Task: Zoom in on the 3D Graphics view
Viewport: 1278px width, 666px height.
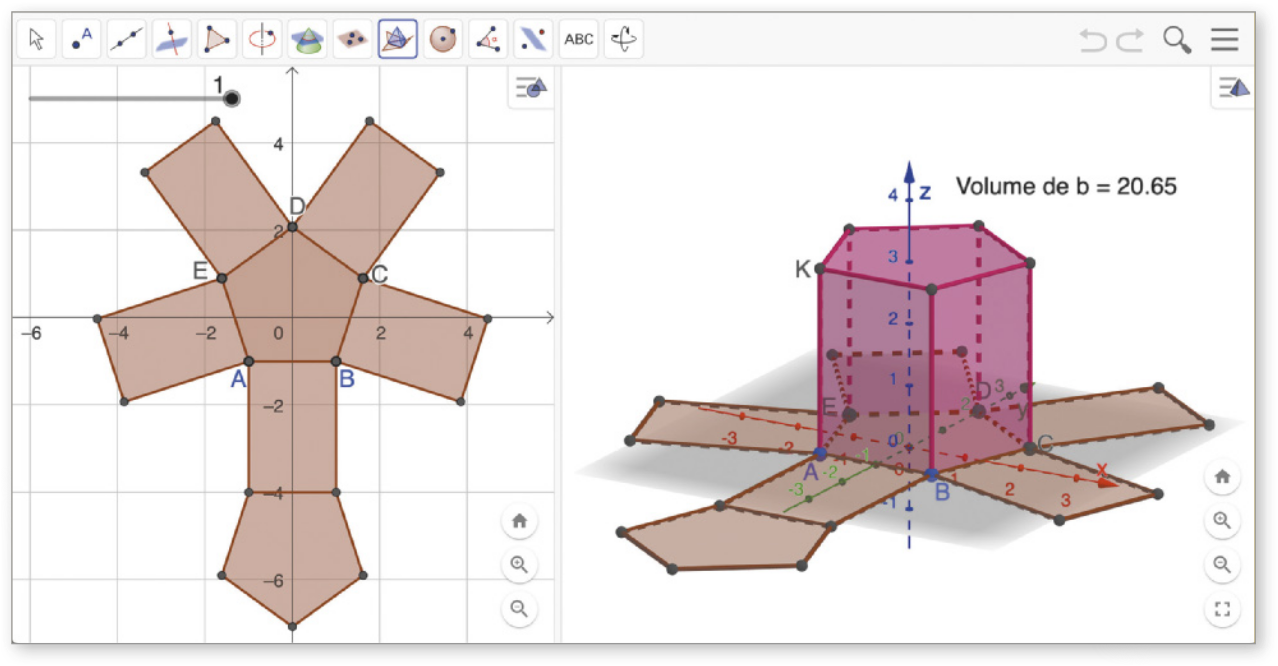Action: (x=1222, y=520)
